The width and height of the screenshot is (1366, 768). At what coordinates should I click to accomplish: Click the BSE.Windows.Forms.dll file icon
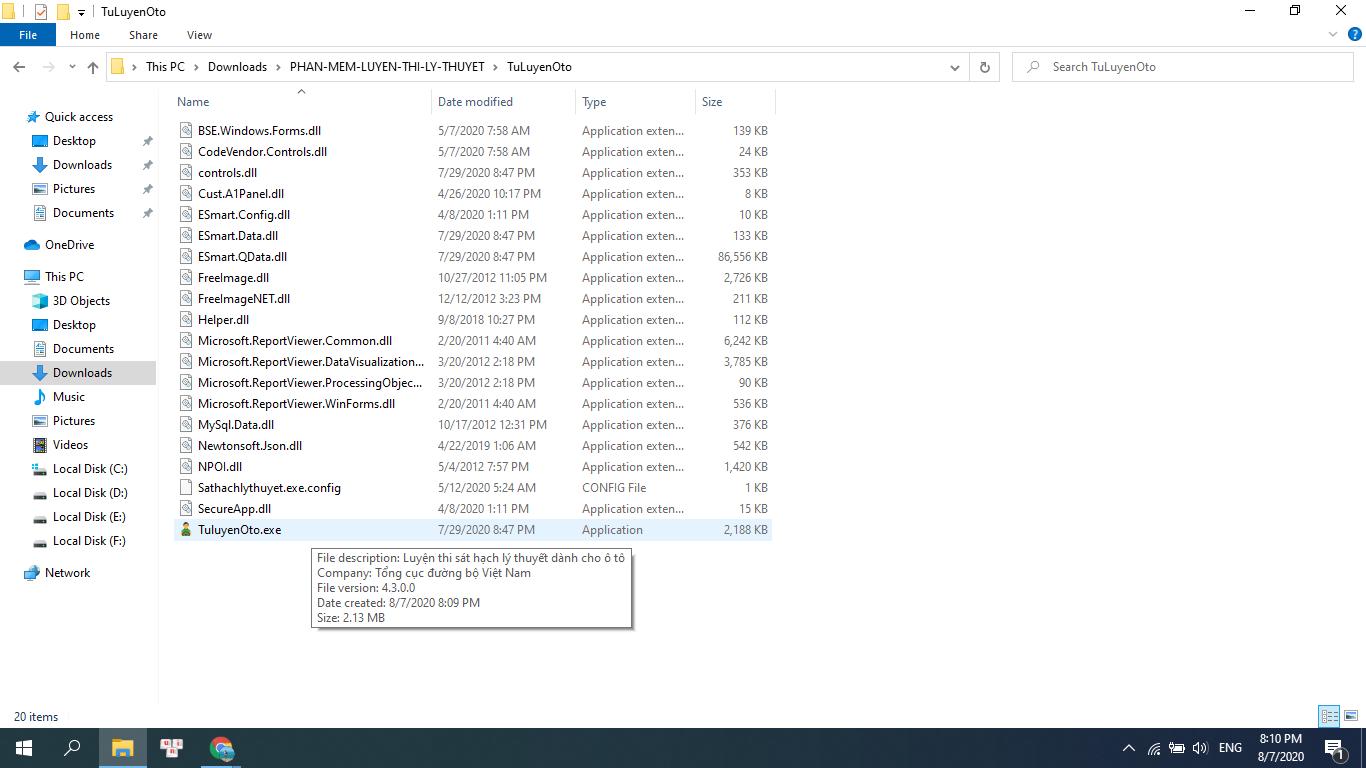pyautogui.click(x=186, y=131)
